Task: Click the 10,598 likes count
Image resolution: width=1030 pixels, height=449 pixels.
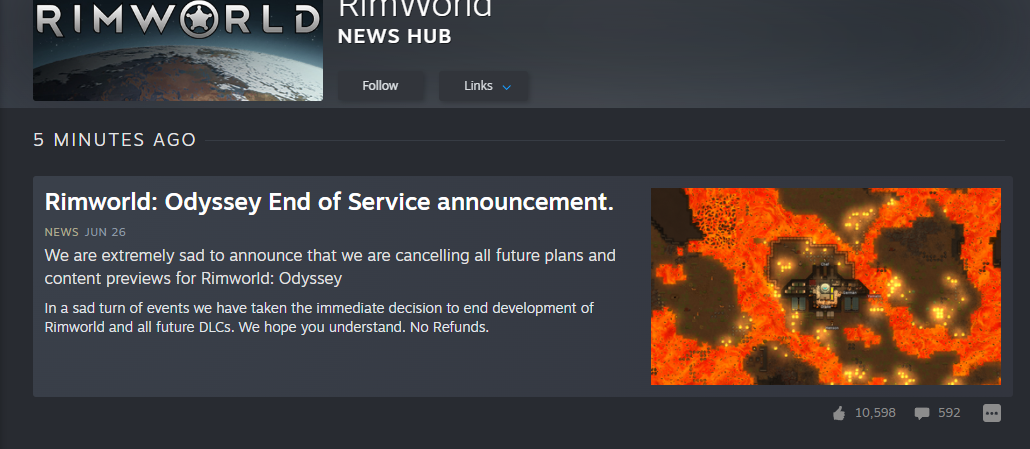Action: pos(875,413)
